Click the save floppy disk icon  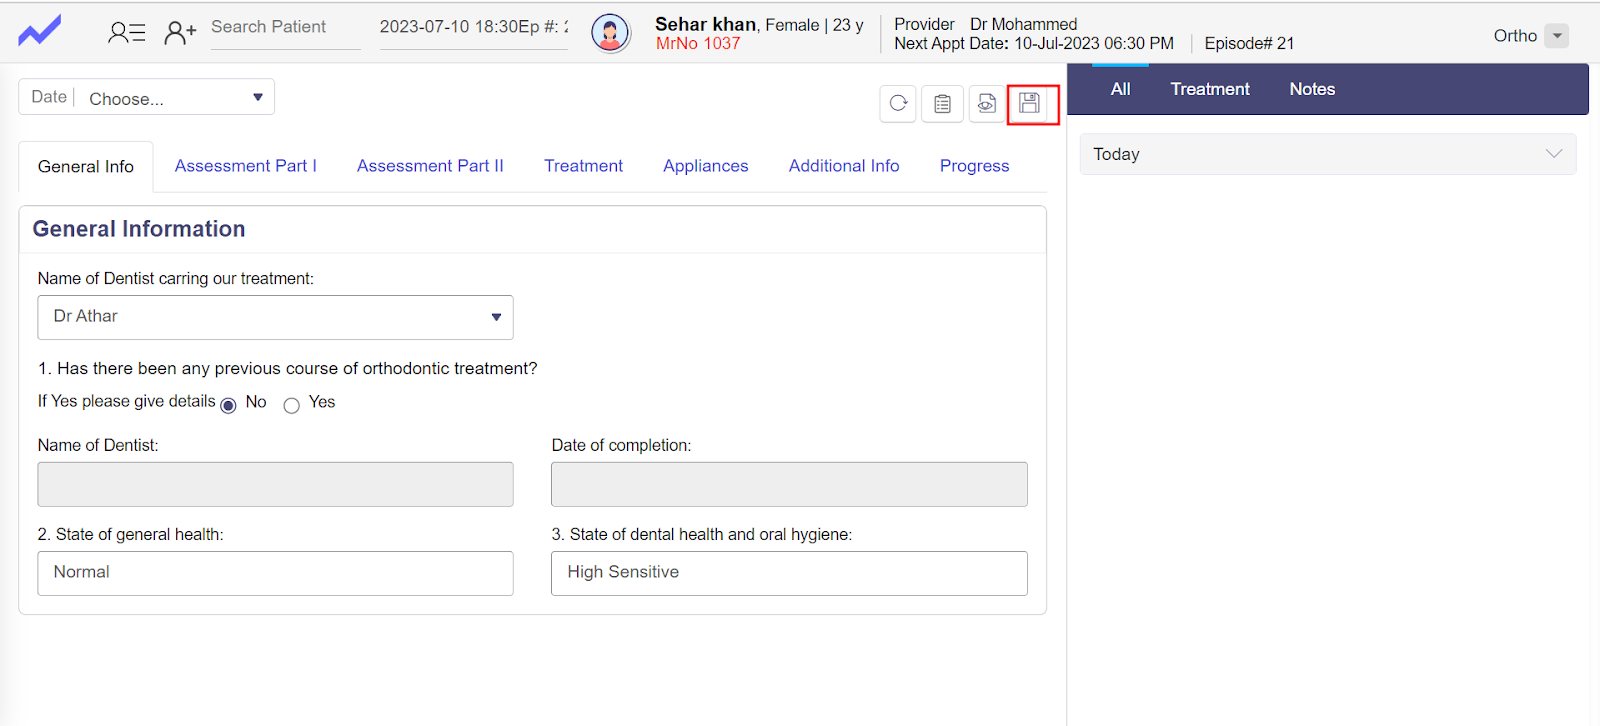1030,103
